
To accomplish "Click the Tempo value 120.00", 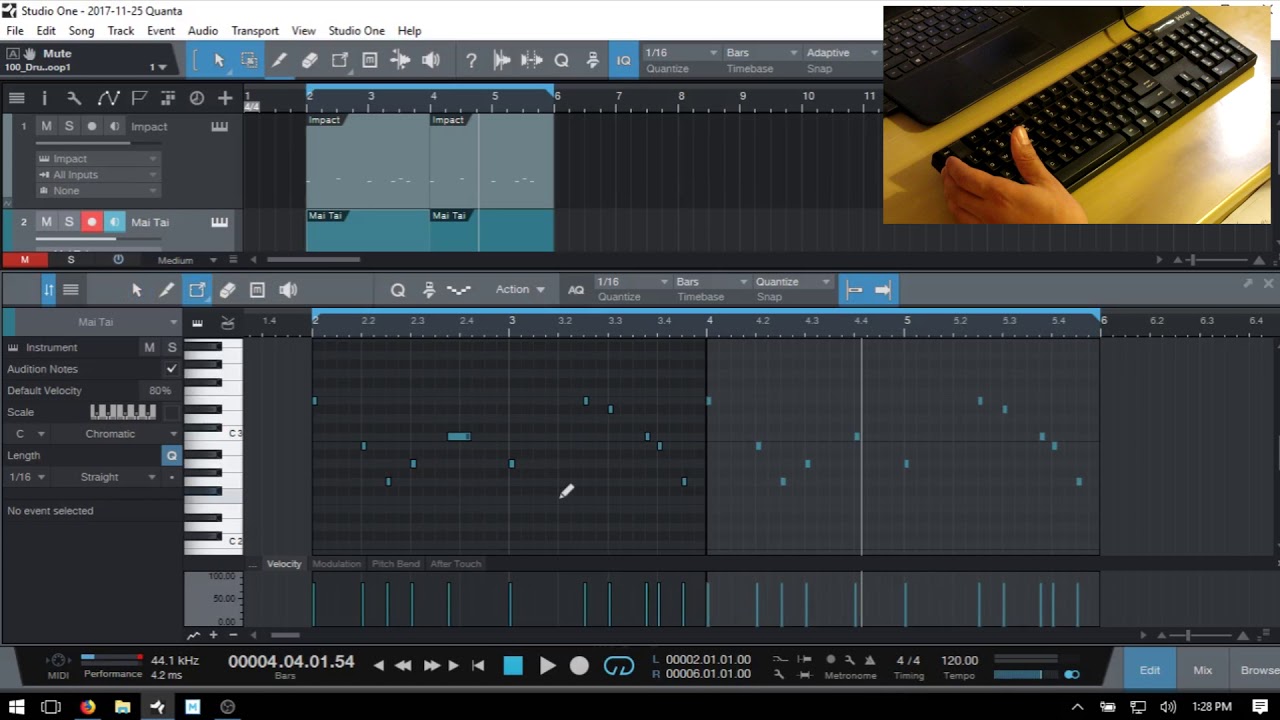I will click(959, 660).
